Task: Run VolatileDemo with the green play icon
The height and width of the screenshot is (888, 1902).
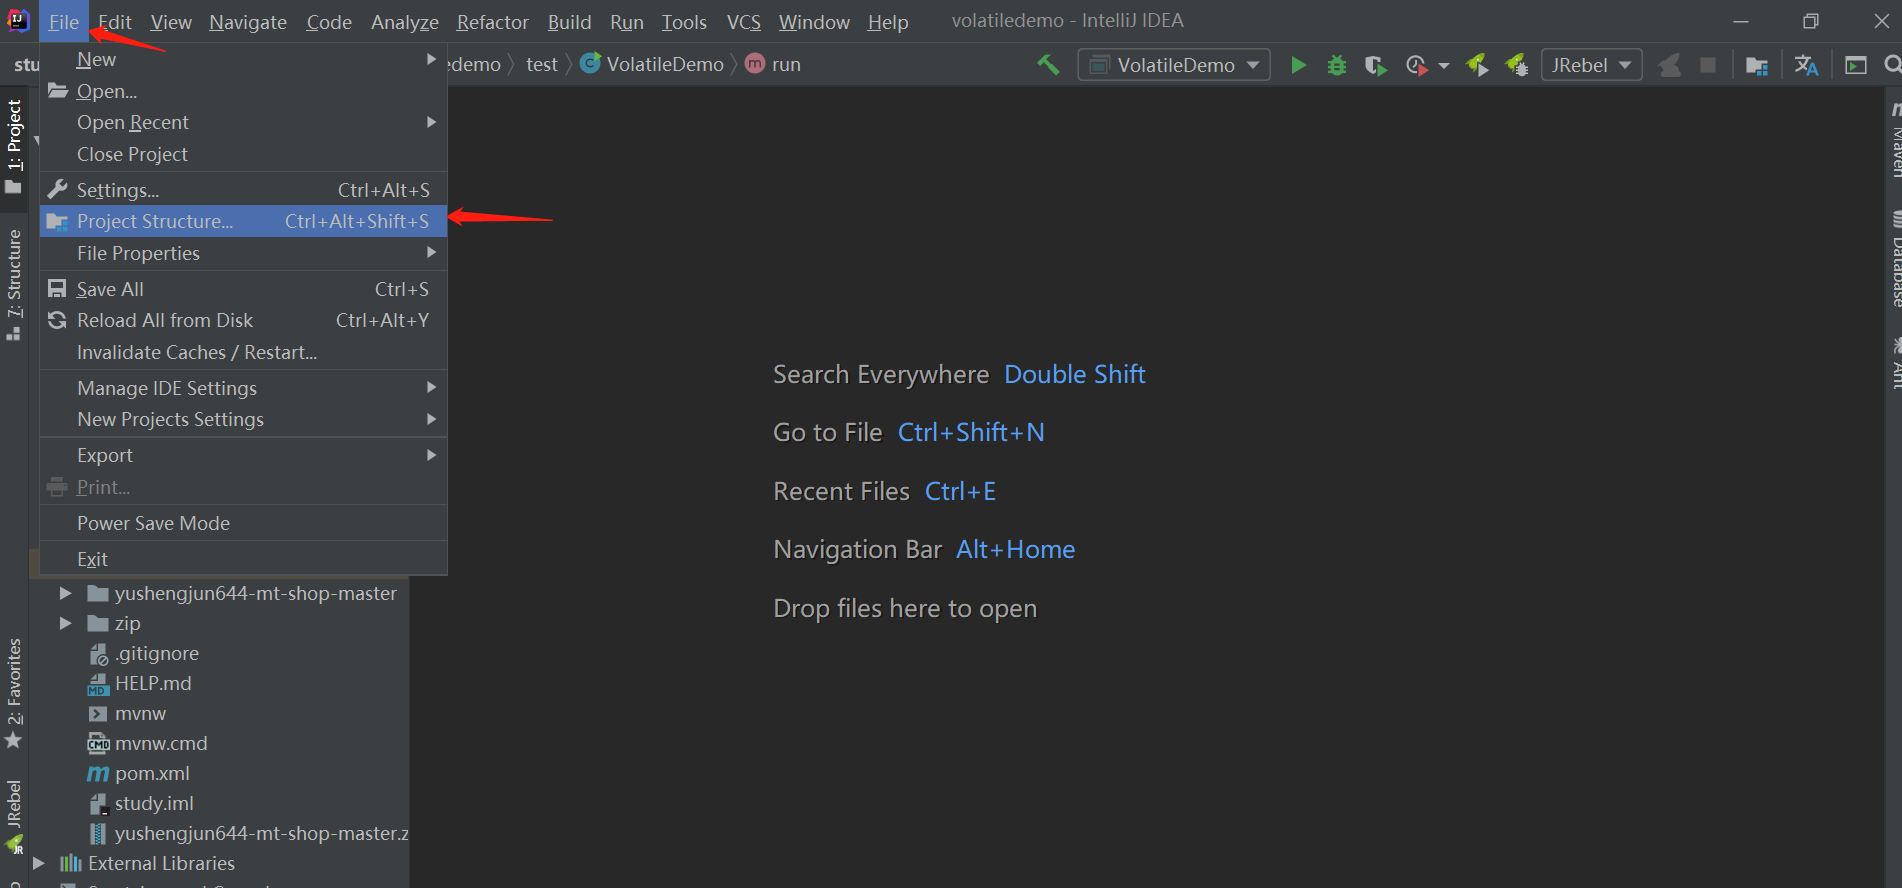Action: 1298,65
